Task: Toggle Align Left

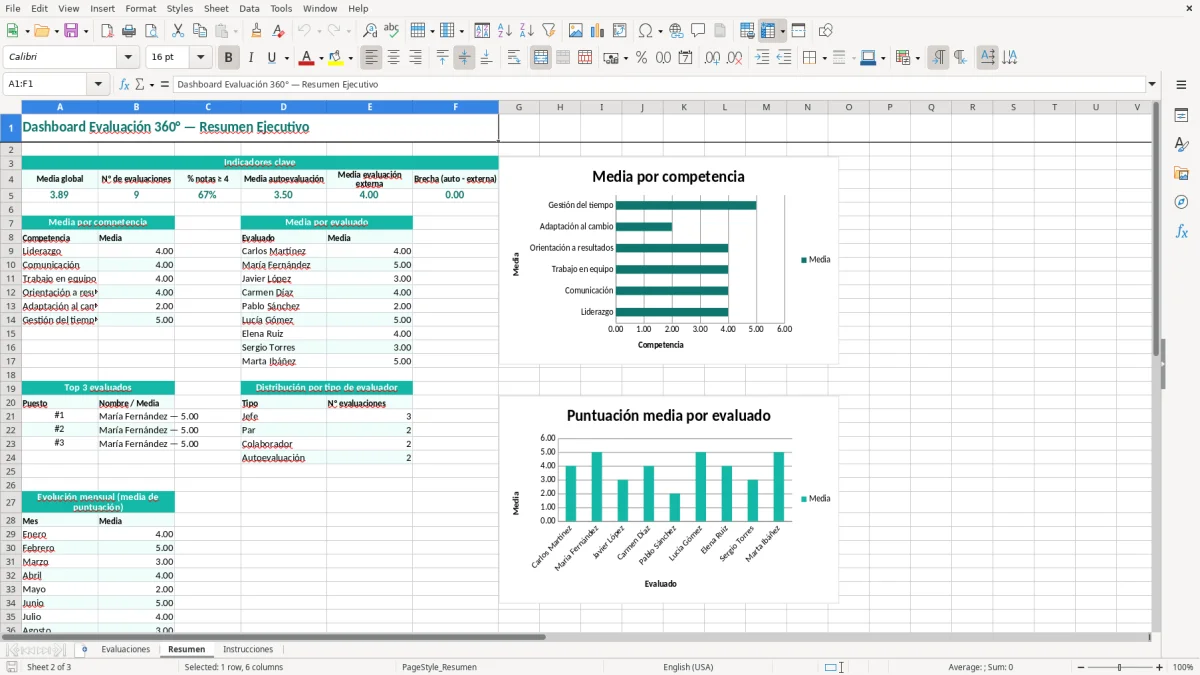Action: [371, 58]
